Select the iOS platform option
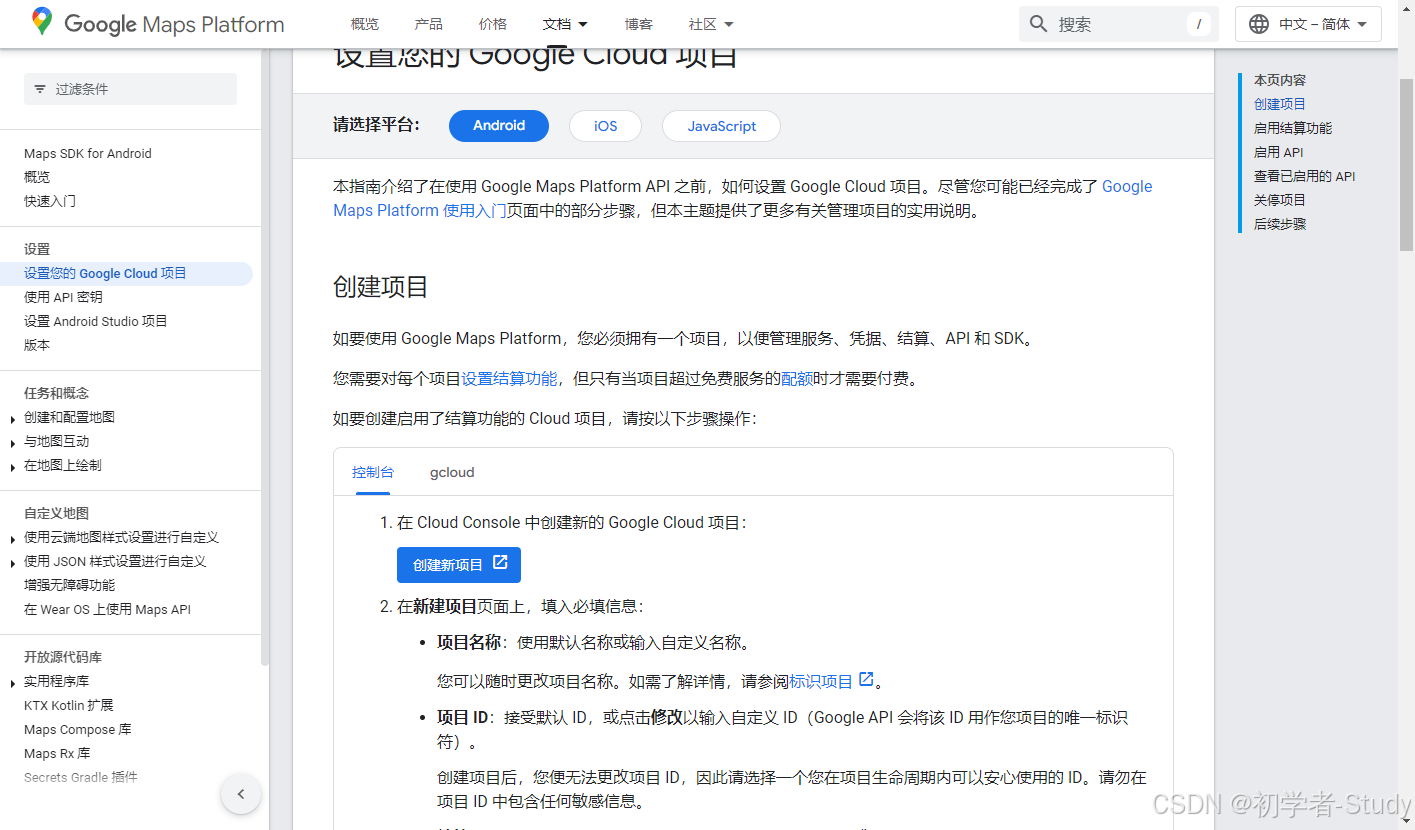 [605, 126]
